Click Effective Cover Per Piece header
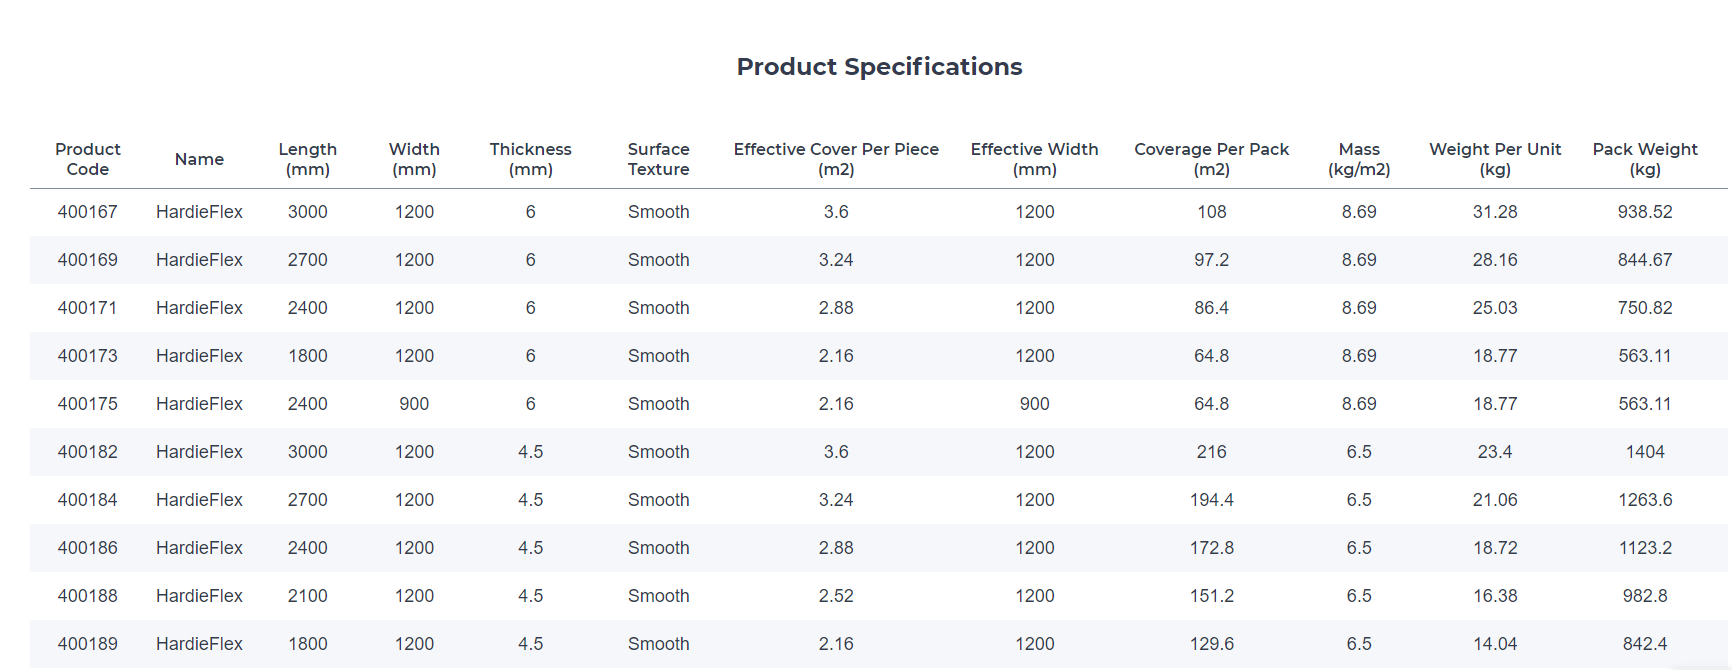This screenshot has height=670, width=1732. click(x=836, y=159)
